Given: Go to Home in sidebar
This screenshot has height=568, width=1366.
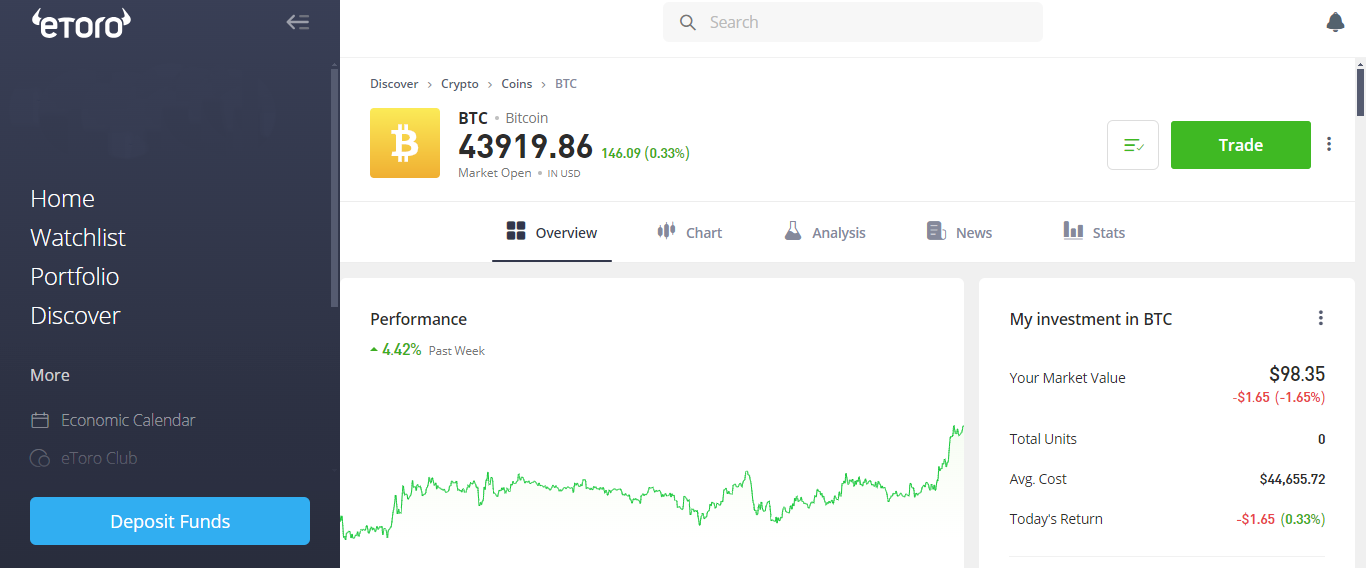Looking at the screenshot, I should click(x=62, y=199).
